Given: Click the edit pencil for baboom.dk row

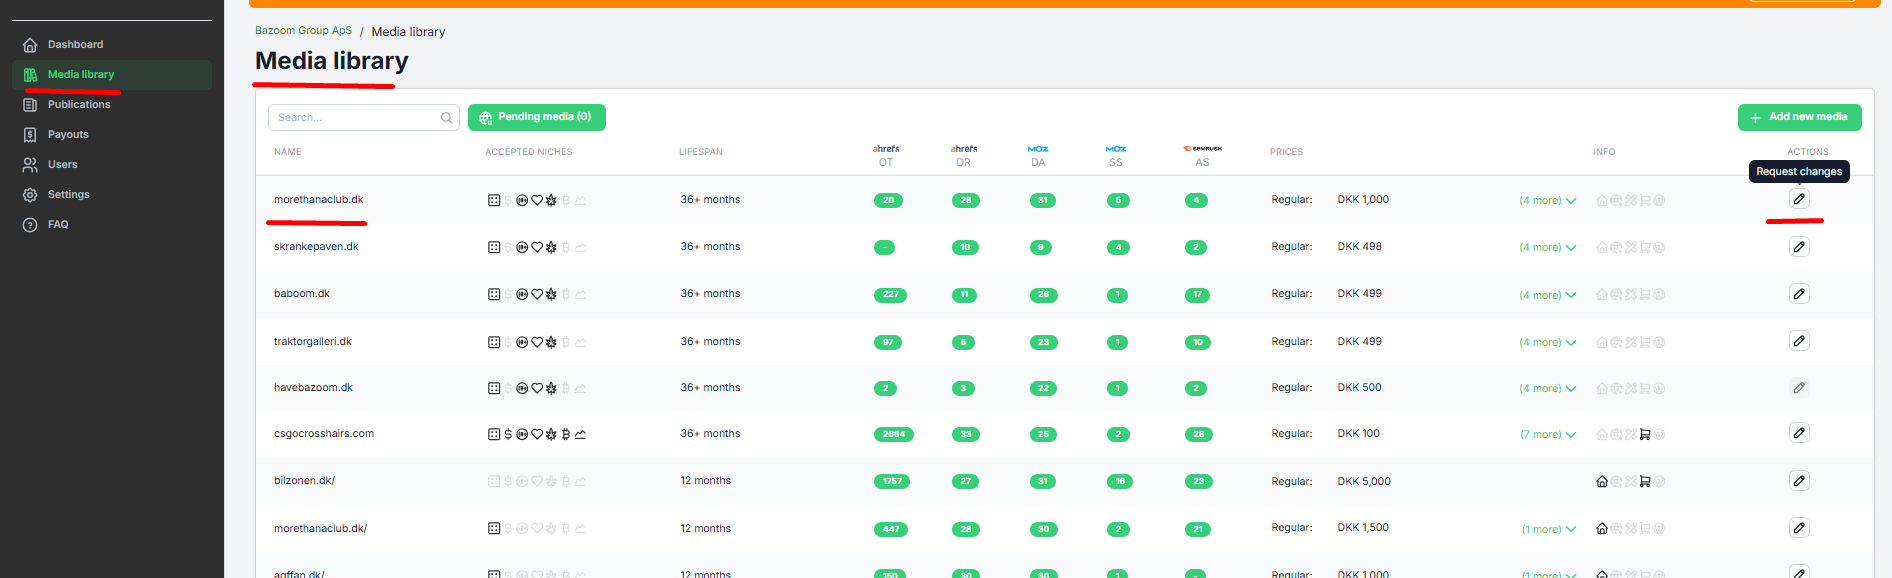Looking at the screenshot, I should [x=1798, y=294].
